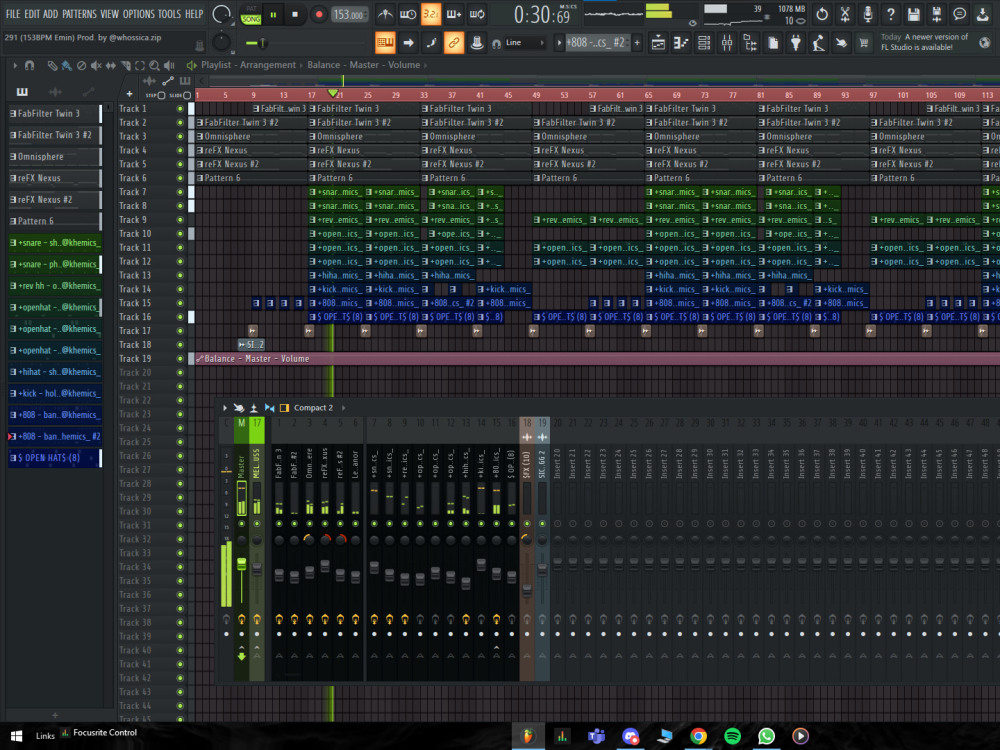Select the playlist Mute tool
The width and height of the screenshot is (1000, 750).
tap(96, 65)
